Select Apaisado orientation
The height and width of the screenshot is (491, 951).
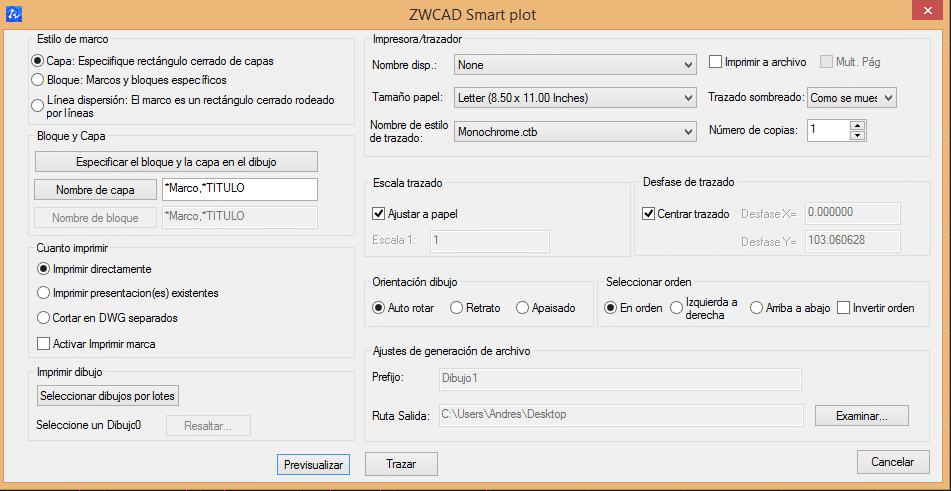click(x=523, y=308)
